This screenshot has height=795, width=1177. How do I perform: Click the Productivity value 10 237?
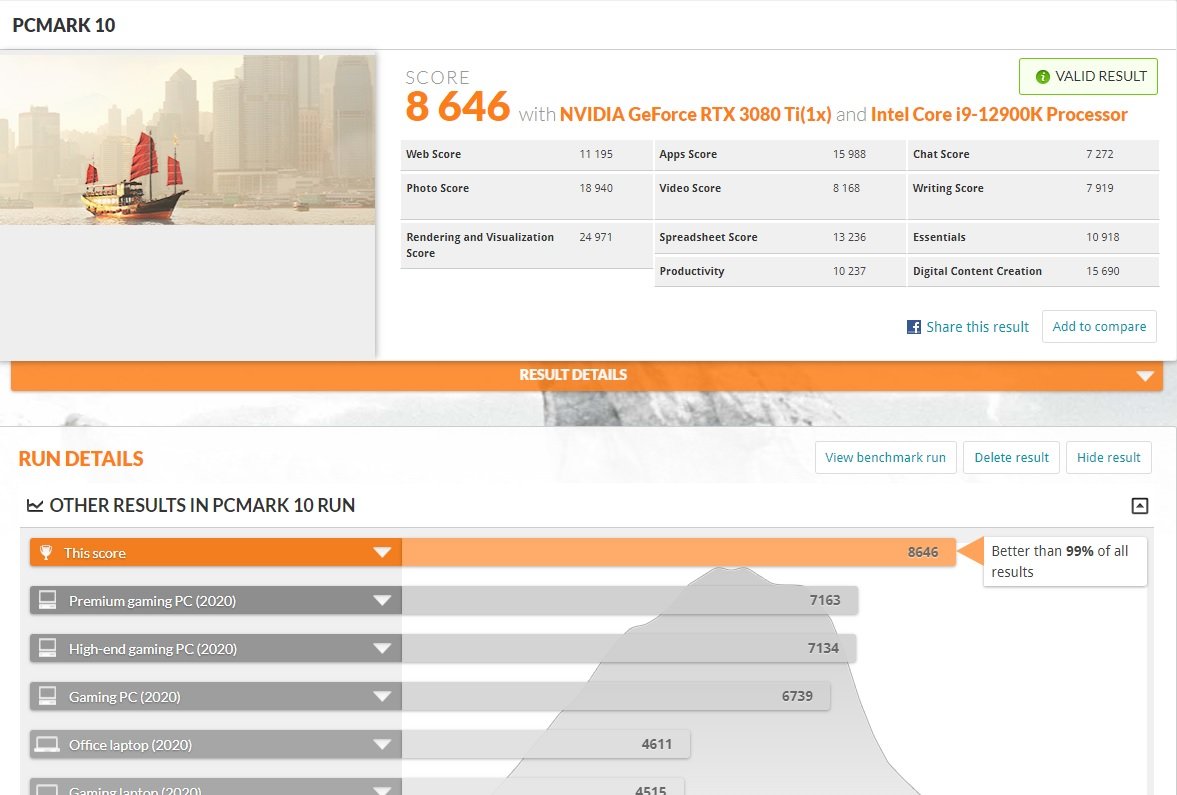pos(849,272)
